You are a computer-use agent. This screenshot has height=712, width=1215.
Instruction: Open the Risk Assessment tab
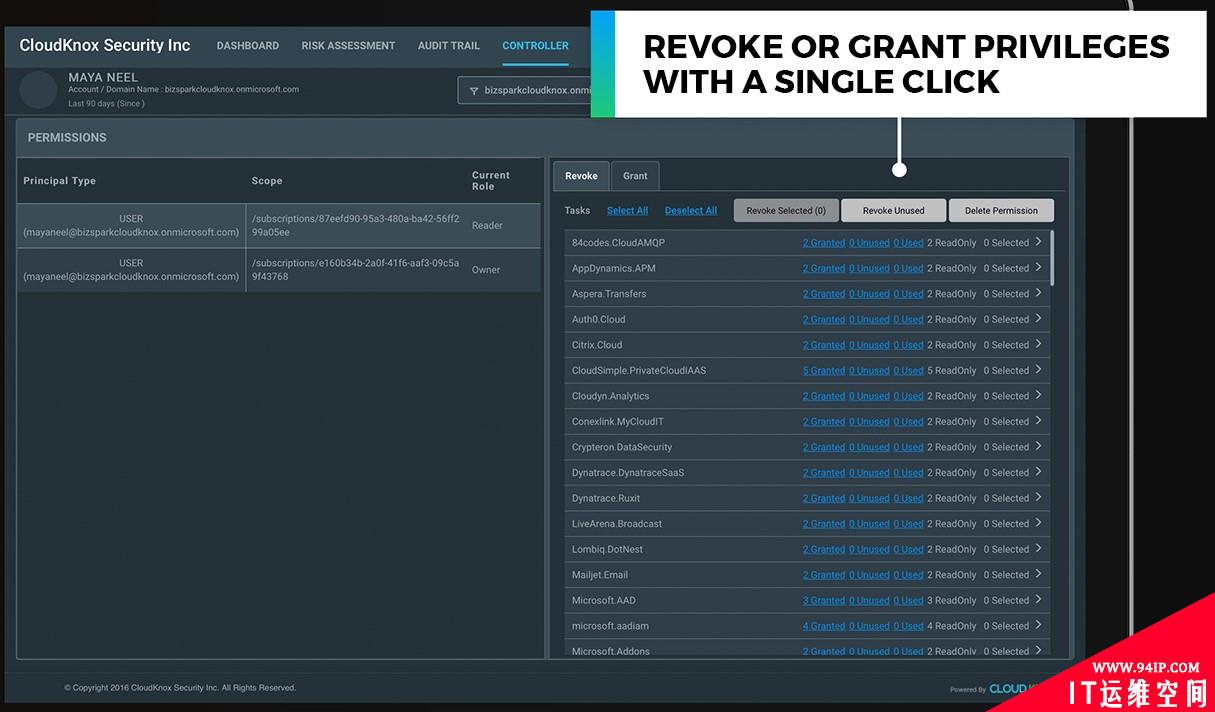[348, 46]
